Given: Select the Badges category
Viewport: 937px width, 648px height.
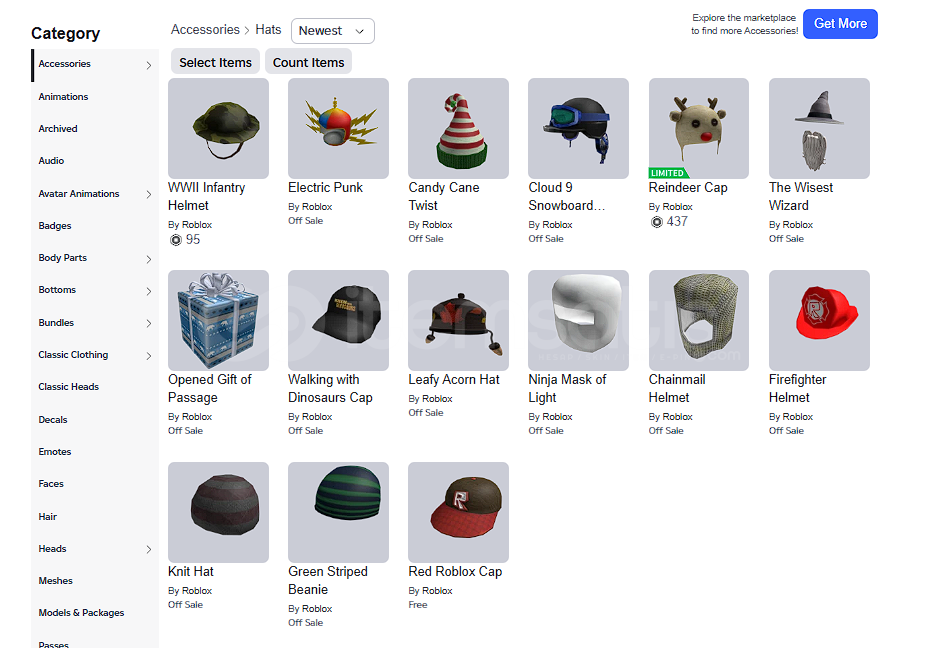Looking at the screenshot, I should [x=55, y=226].
